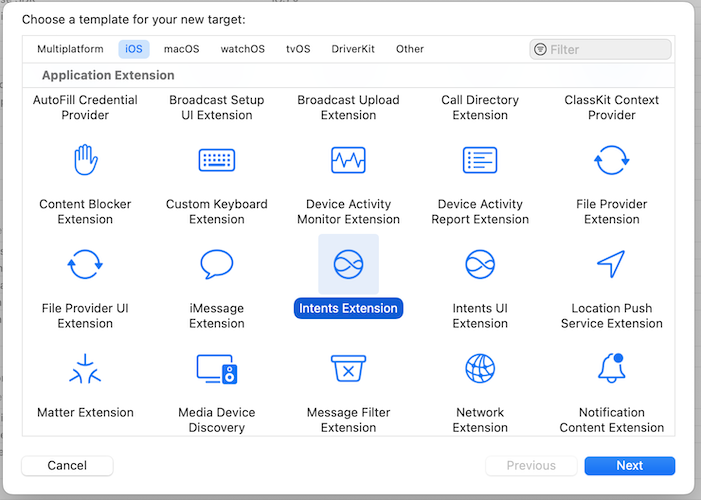Open the DriverKit tab
701x500 pixels.
coord(353,49)
